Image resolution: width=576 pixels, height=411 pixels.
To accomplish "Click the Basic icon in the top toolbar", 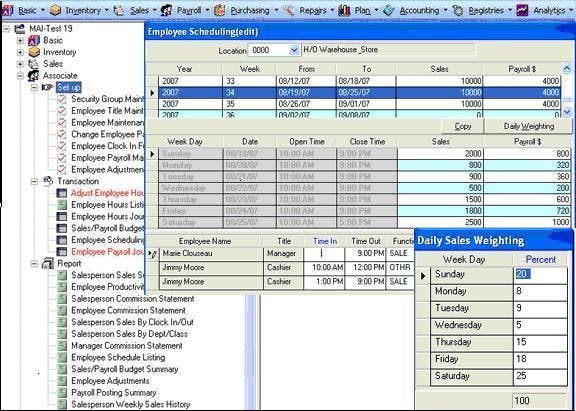I will coord(7,10).
